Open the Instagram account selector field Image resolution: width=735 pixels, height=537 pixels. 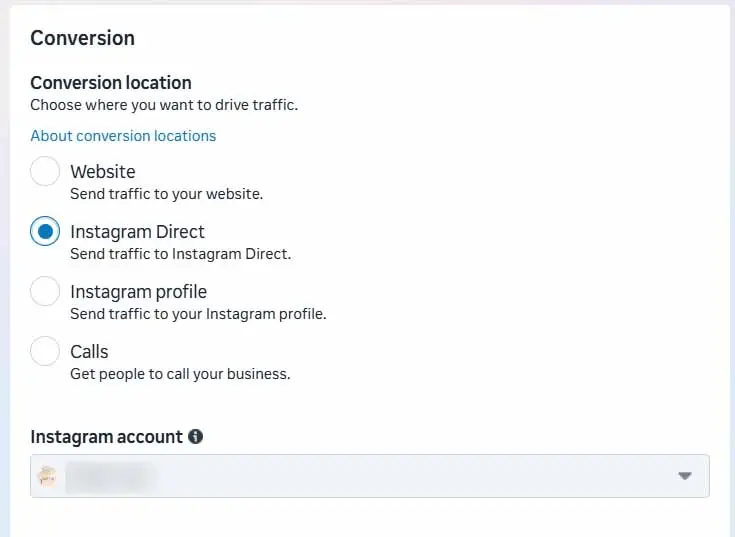(370, 476)
